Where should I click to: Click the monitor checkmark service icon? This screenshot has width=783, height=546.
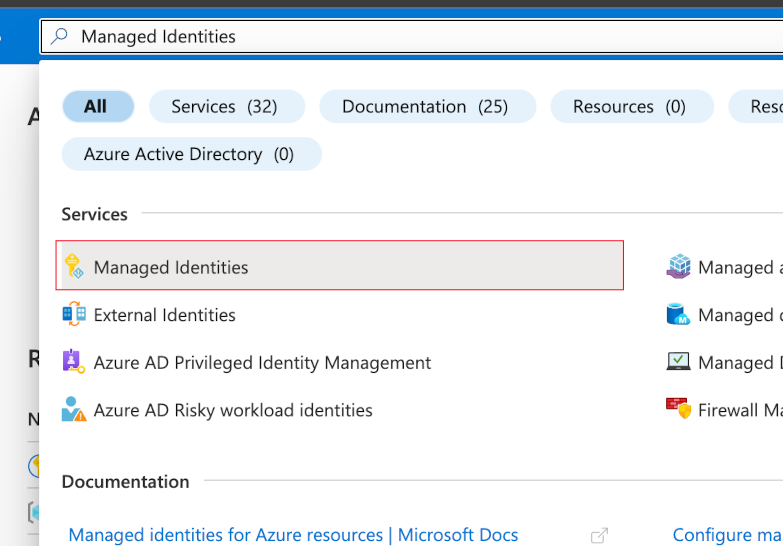coord(679,362)
